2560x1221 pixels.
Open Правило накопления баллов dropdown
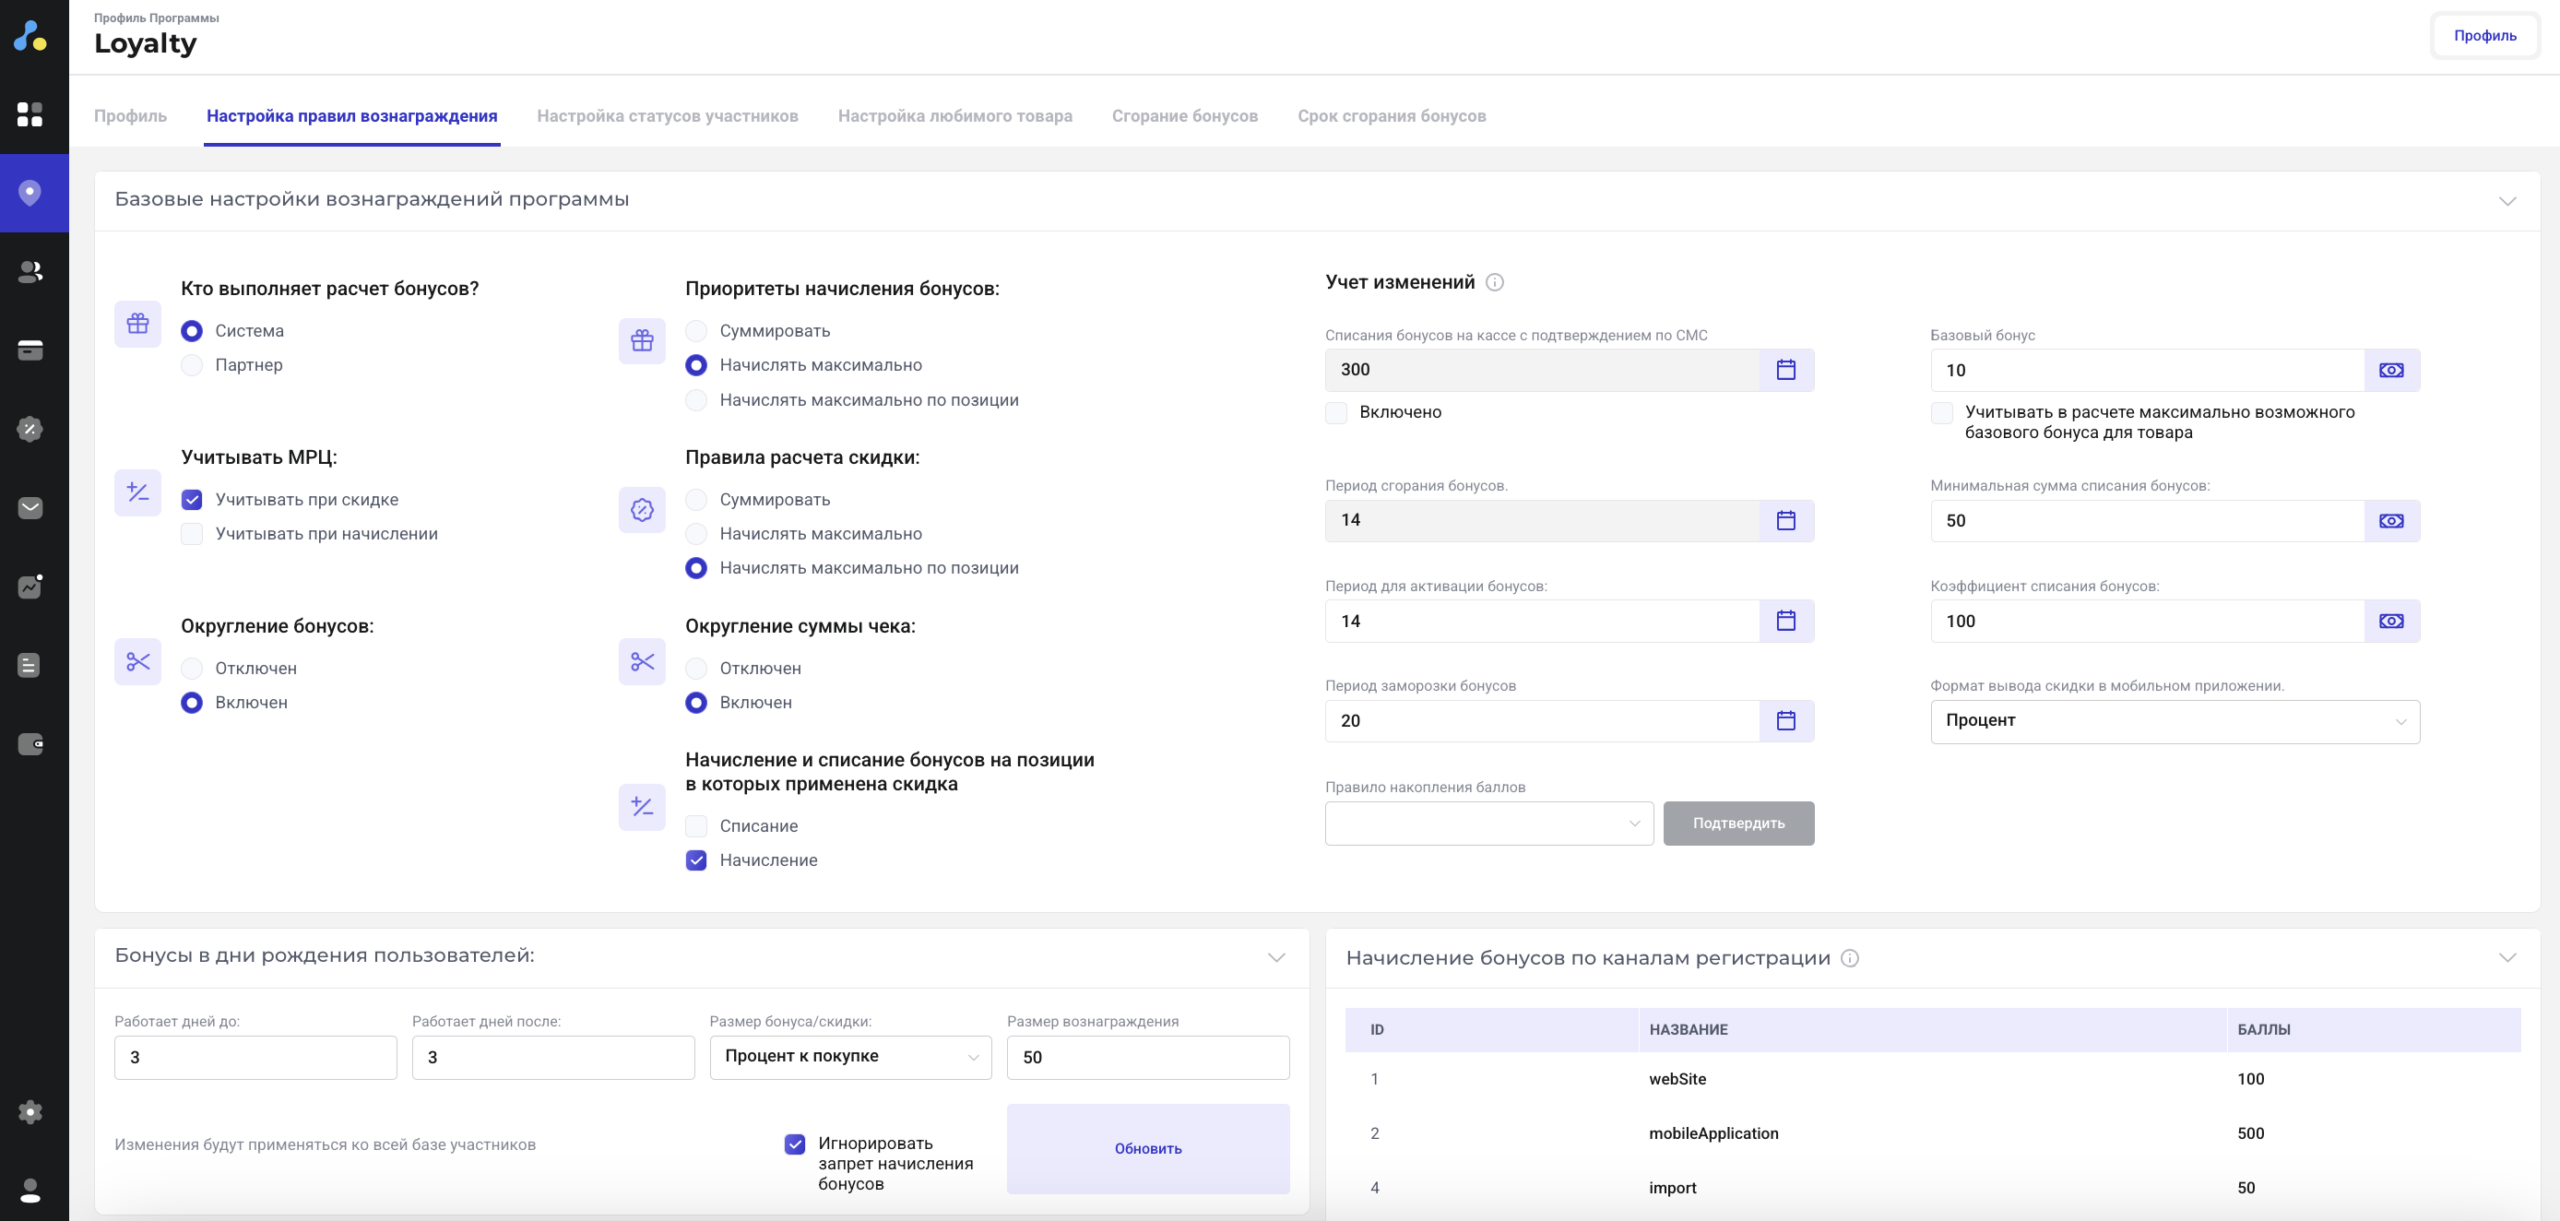pos(1488,824)
